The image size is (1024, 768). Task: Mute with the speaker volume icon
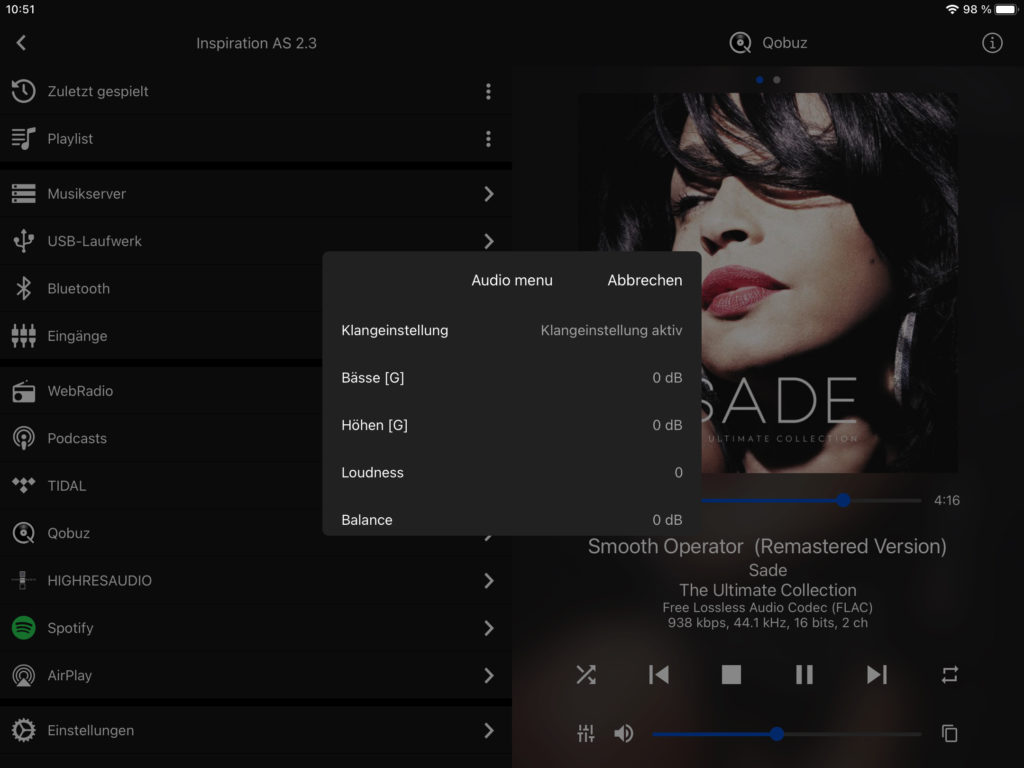pyautogui.click(x=624, y=733)
